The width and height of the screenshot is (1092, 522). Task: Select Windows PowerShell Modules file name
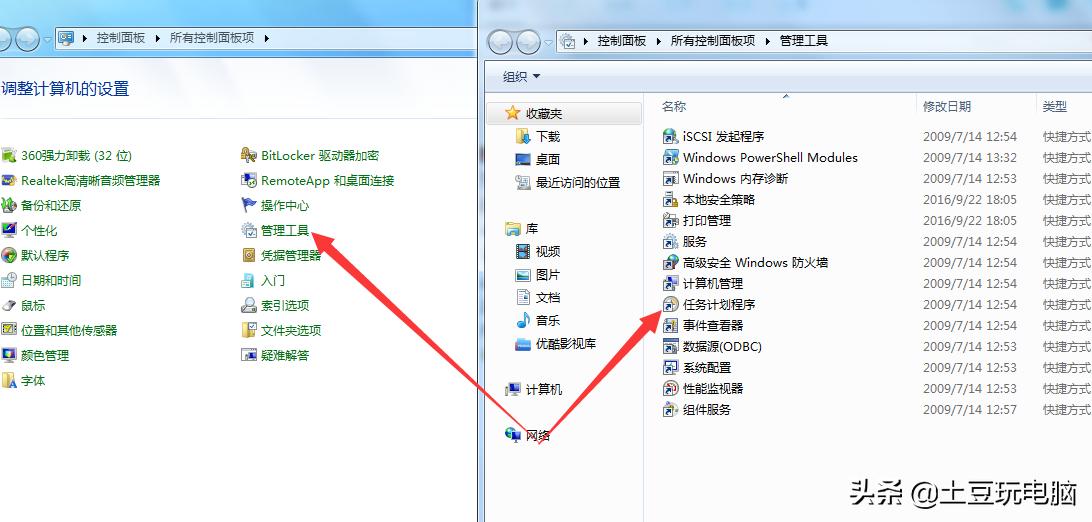click(x=770, y=157)
